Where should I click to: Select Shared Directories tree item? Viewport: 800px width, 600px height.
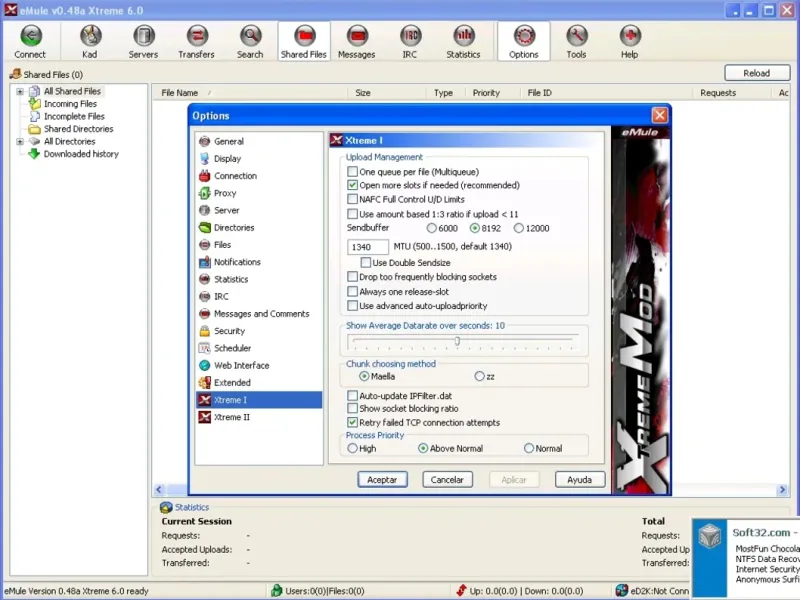pos(79,129)
